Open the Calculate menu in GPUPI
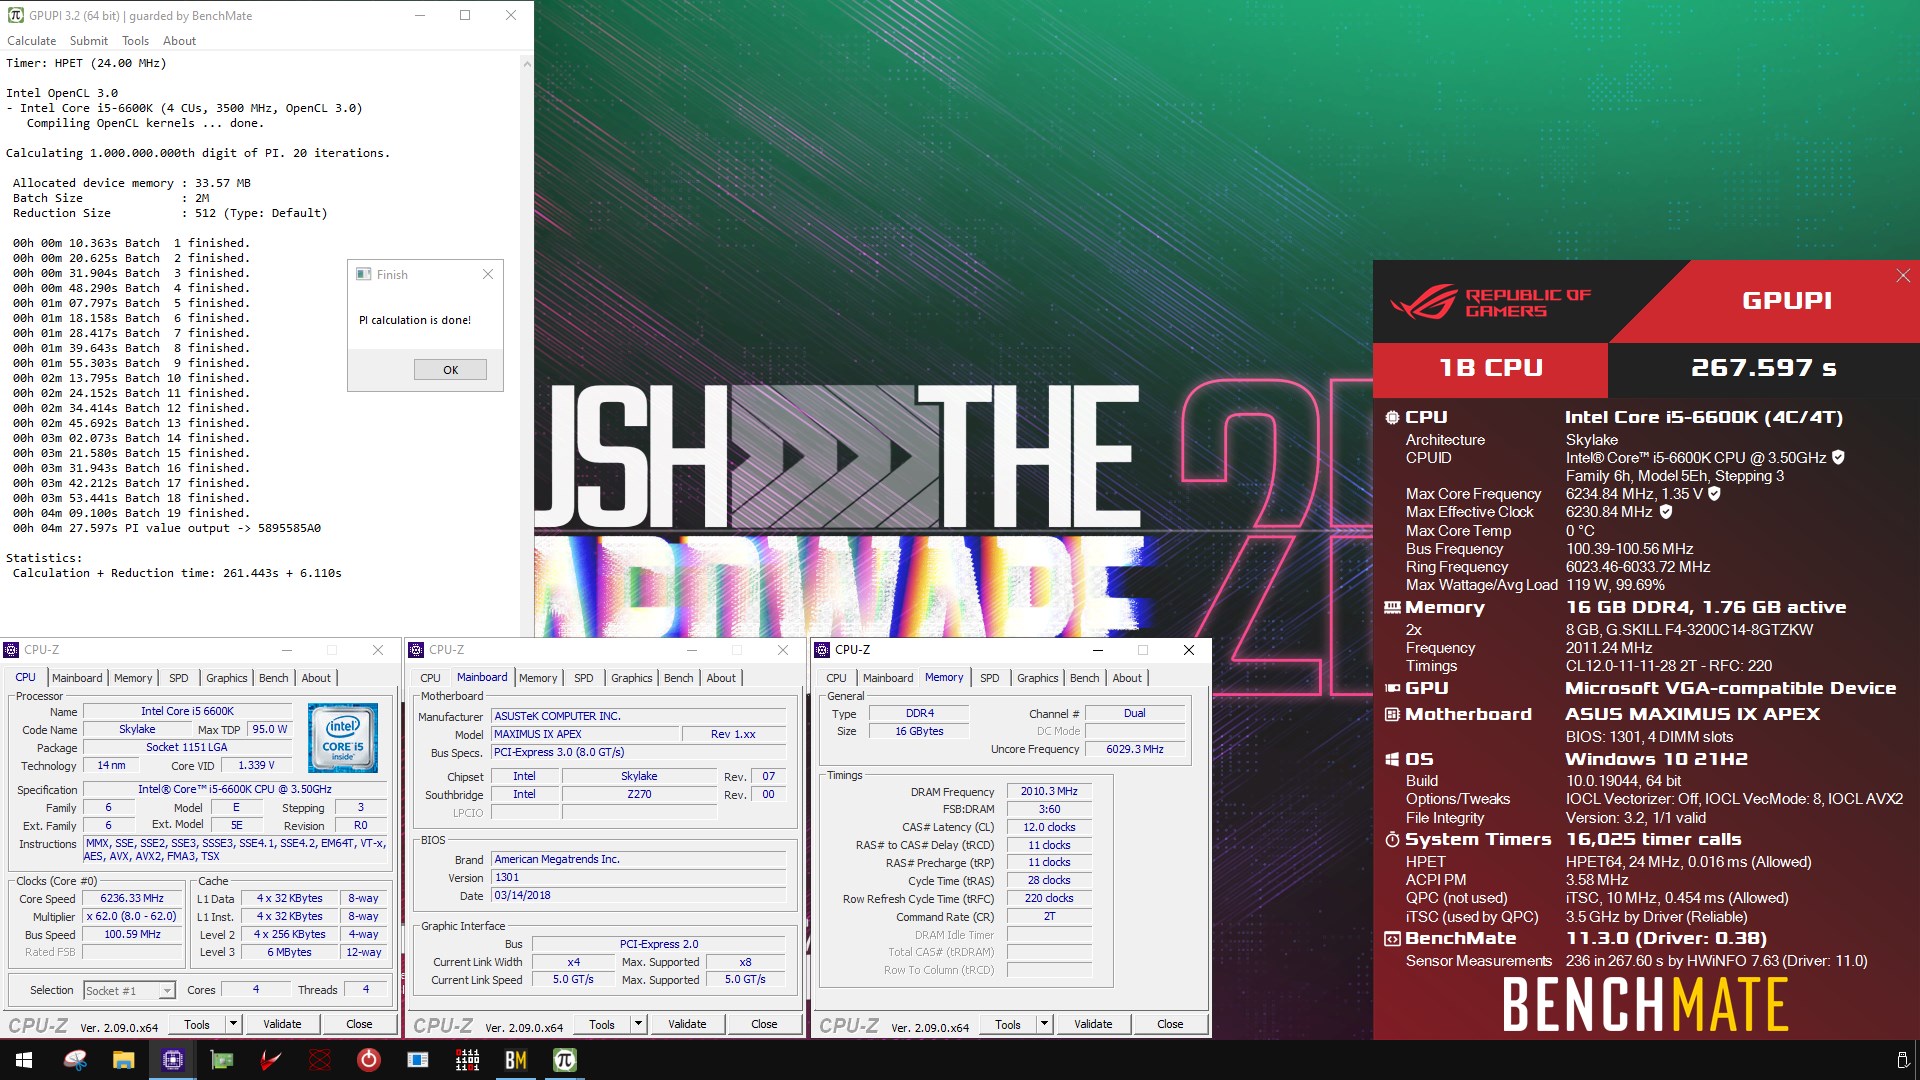Image resolution: width=1920 pixels, height=1080 pixels. 32,41
